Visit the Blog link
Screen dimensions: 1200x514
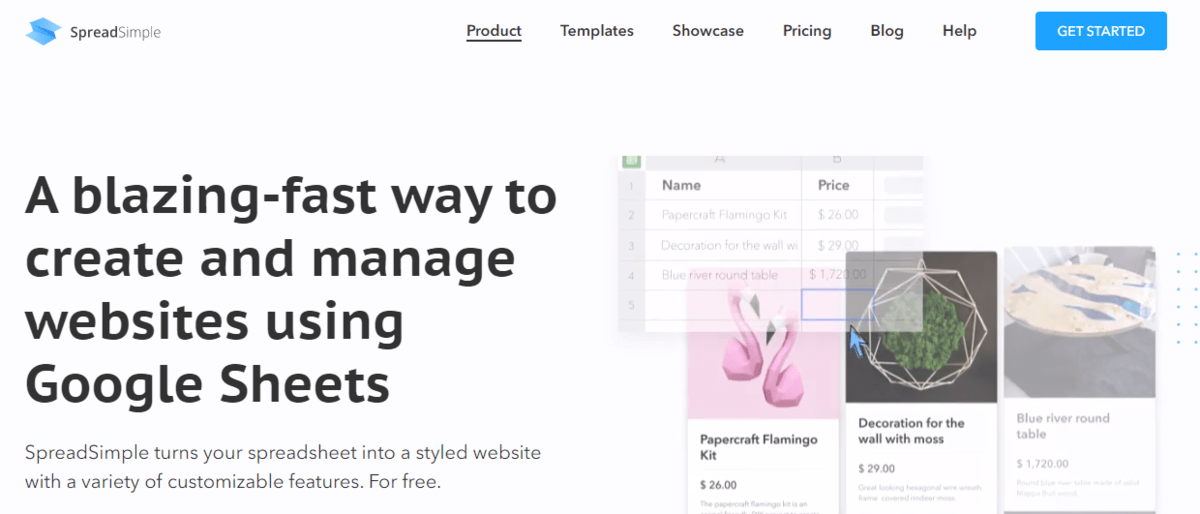(887, 31)
